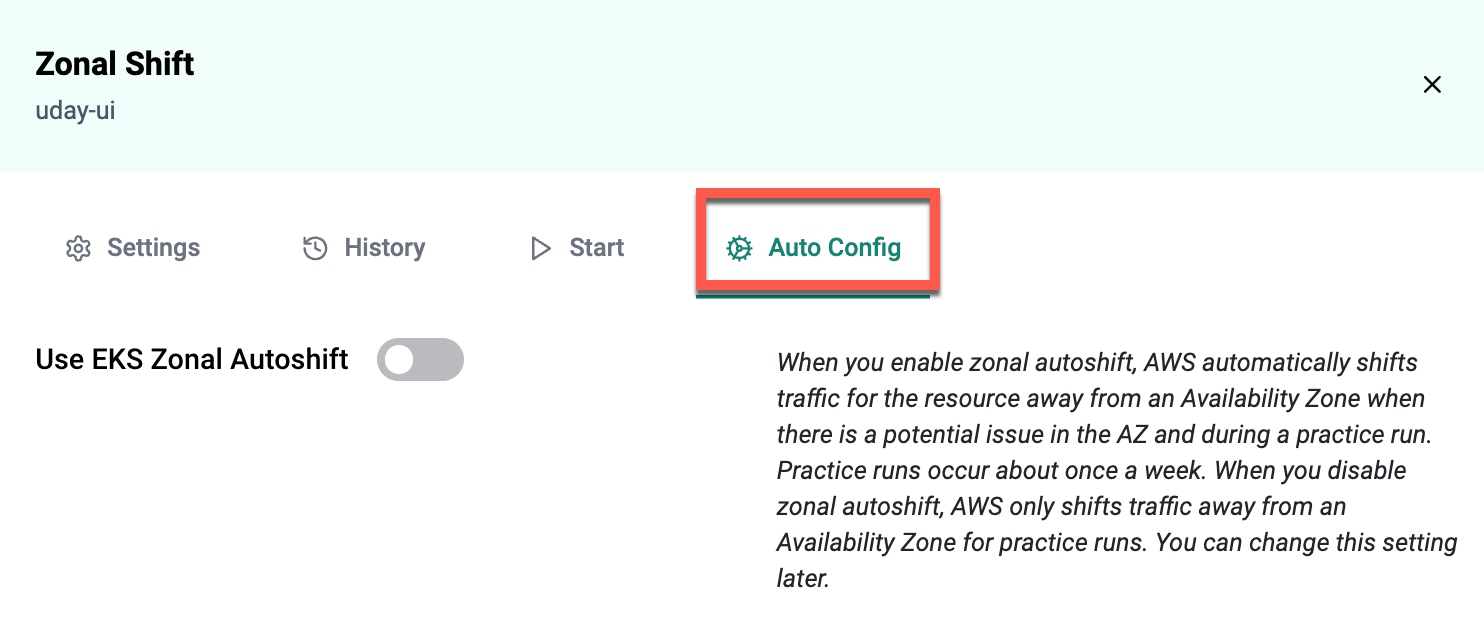Click the "uday-ui" cluster name subtitle
The width and height of the screenshot is (1484, 632).
coord(75,110)
